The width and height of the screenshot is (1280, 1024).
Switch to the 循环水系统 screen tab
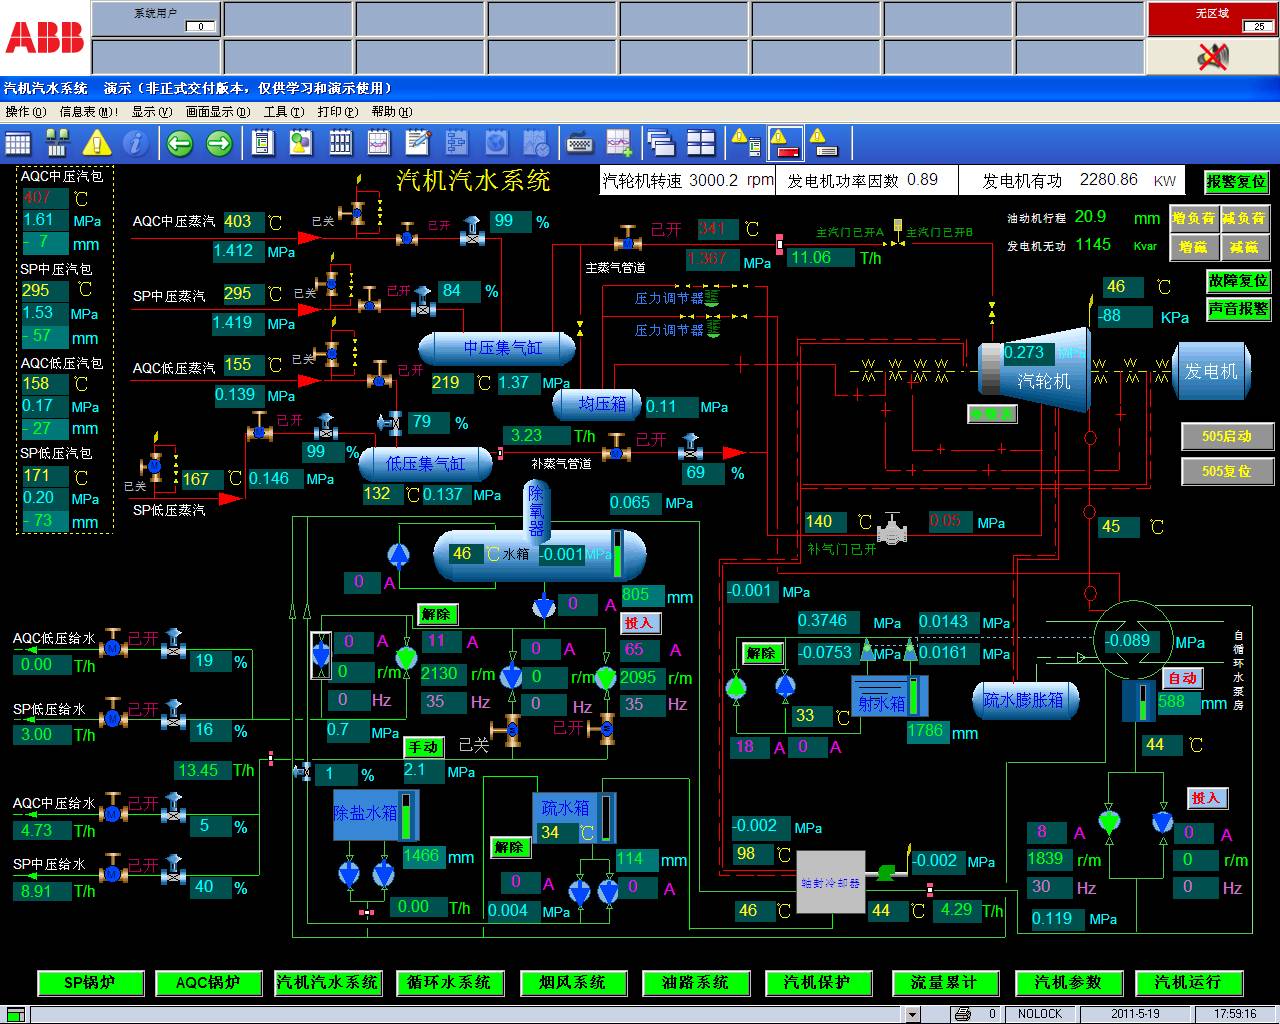(448, 983)
